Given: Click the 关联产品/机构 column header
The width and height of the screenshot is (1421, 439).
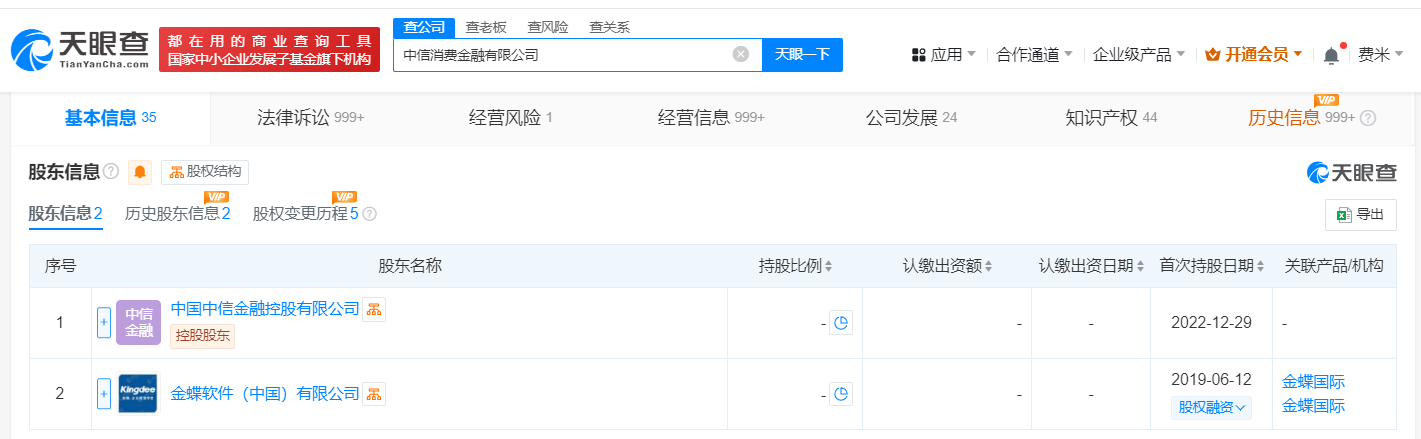Looking at the screenshot, I should [1334, 266].
